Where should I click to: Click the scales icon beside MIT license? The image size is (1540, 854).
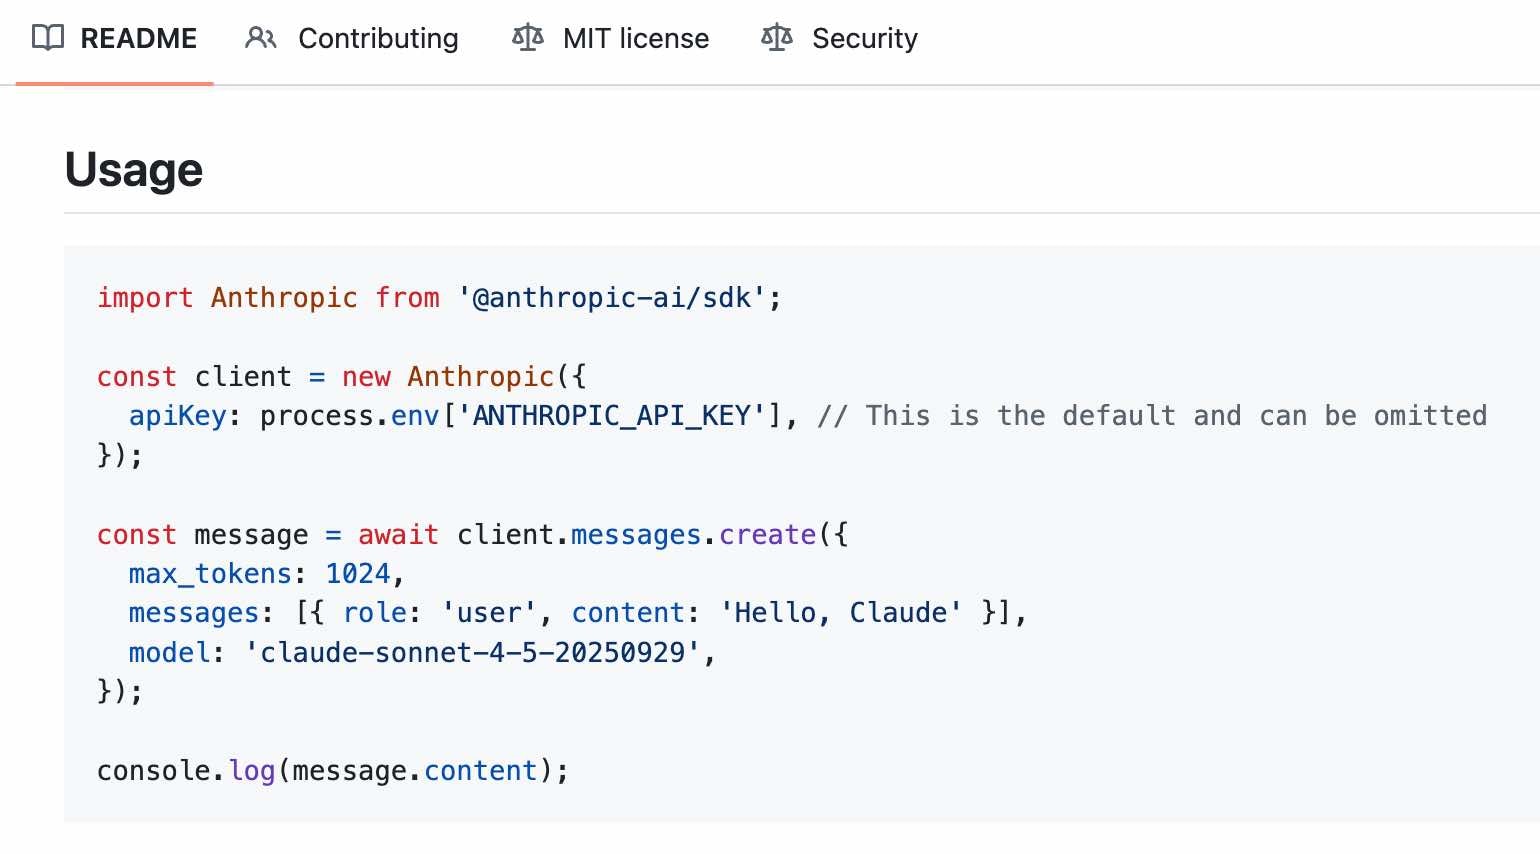528,38
